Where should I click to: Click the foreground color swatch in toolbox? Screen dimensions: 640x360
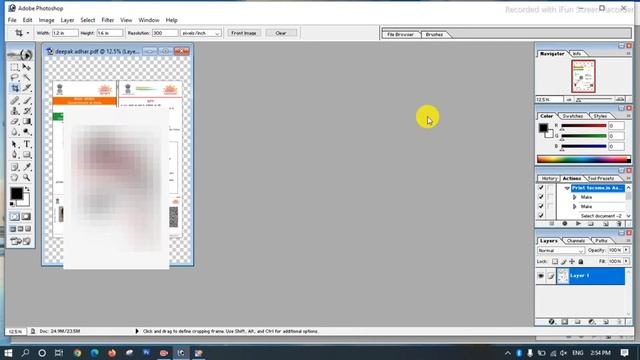click(16, 193)
